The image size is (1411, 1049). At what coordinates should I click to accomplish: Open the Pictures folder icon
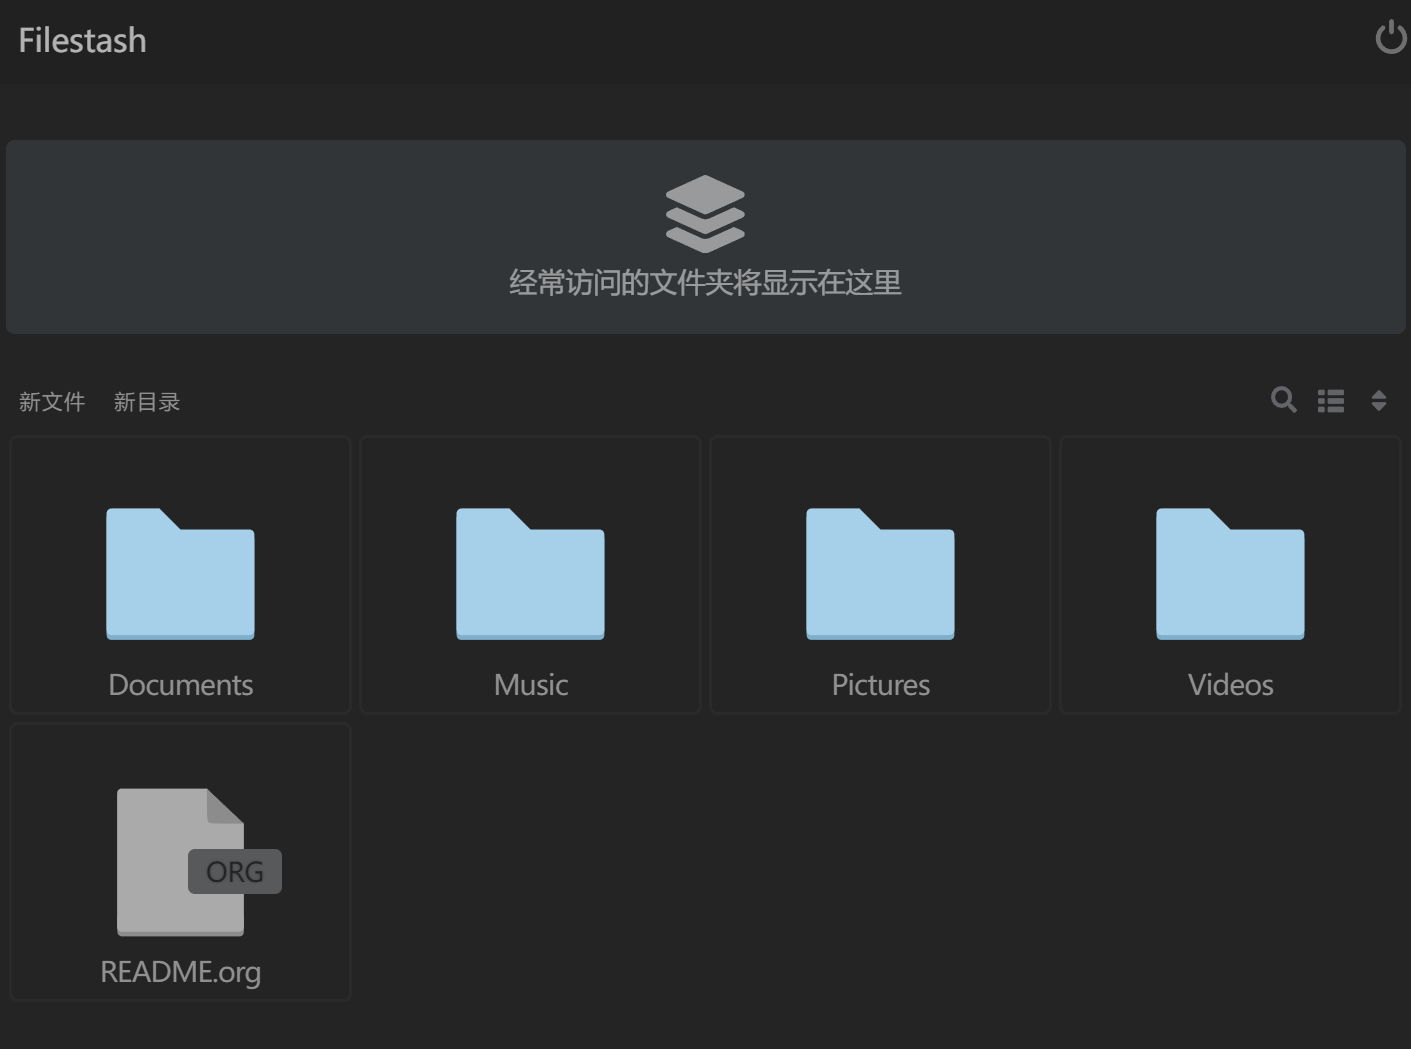point(880,574)
